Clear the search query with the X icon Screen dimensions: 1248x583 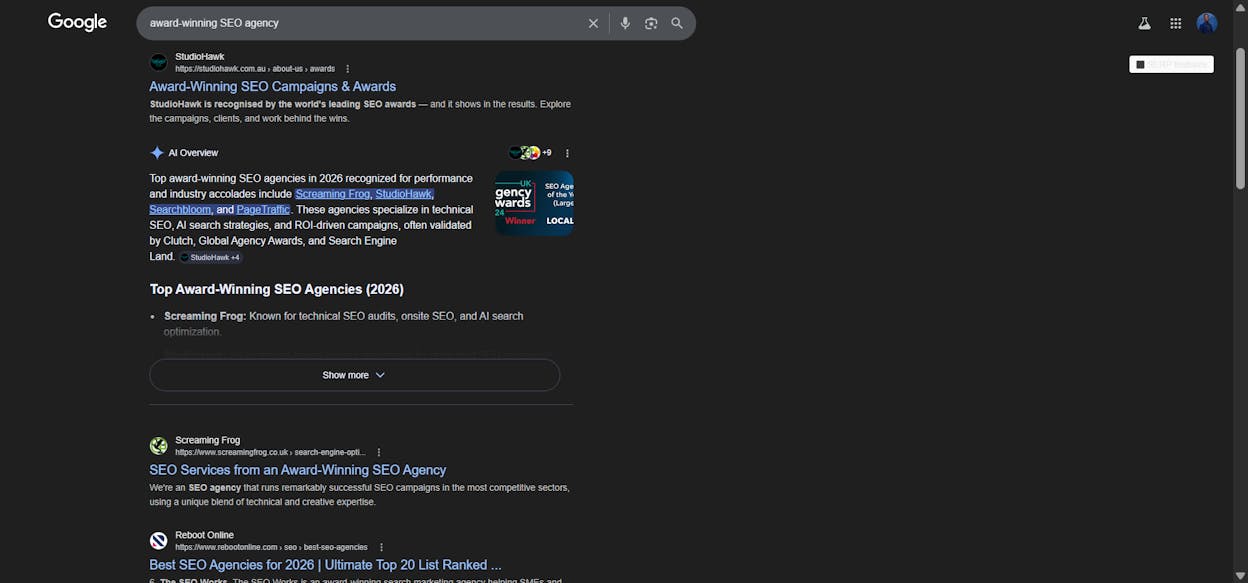[593, 23]
